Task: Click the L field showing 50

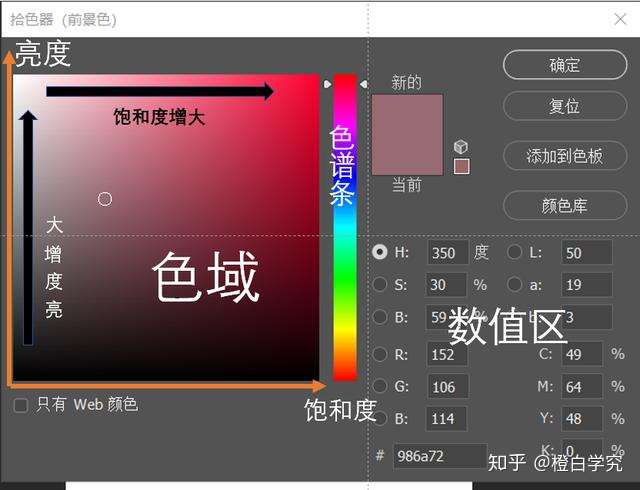Action: [587, 252]
